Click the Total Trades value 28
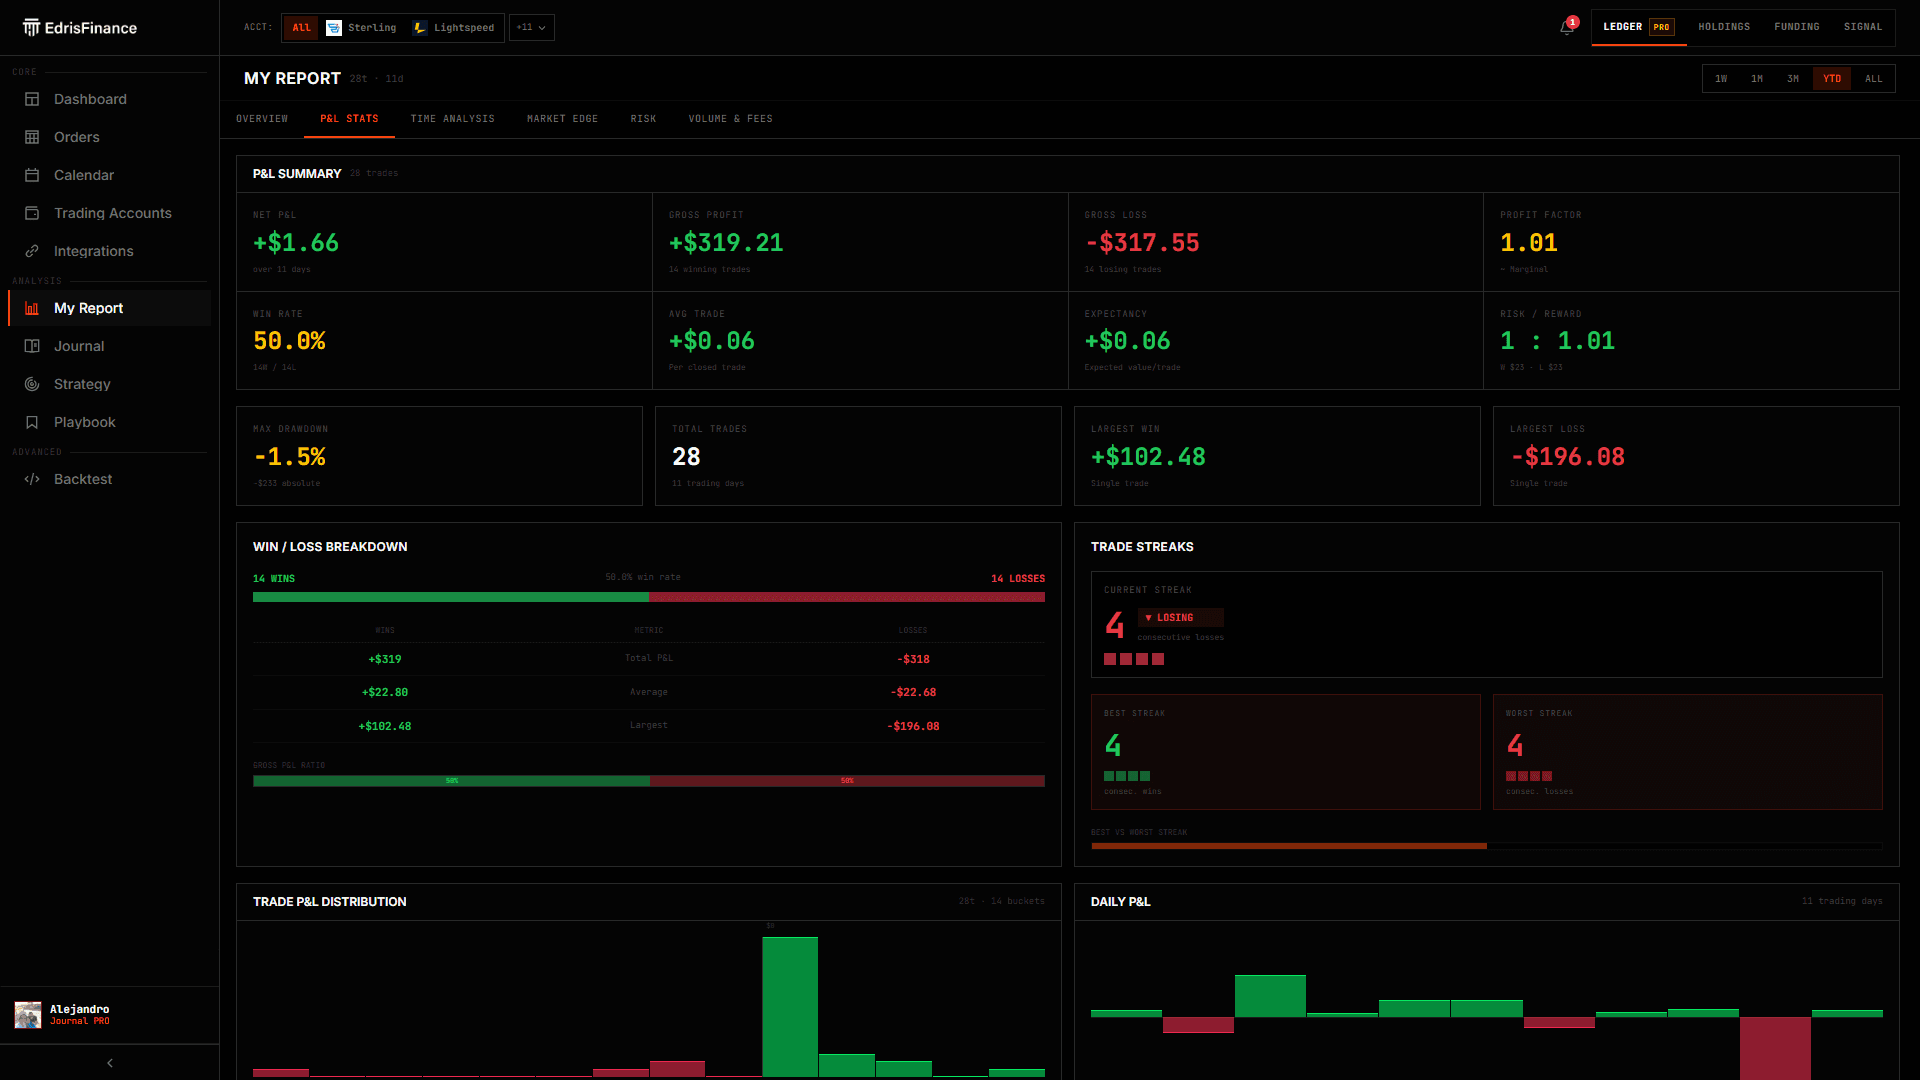Screen dimensions: 1920x1080 [686, 457]
